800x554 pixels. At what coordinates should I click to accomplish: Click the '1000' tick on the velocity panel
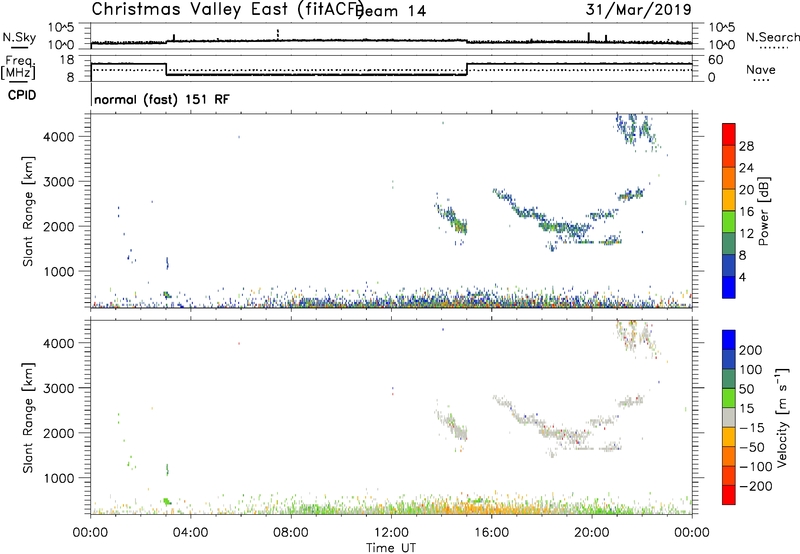(x=59, y=478)
